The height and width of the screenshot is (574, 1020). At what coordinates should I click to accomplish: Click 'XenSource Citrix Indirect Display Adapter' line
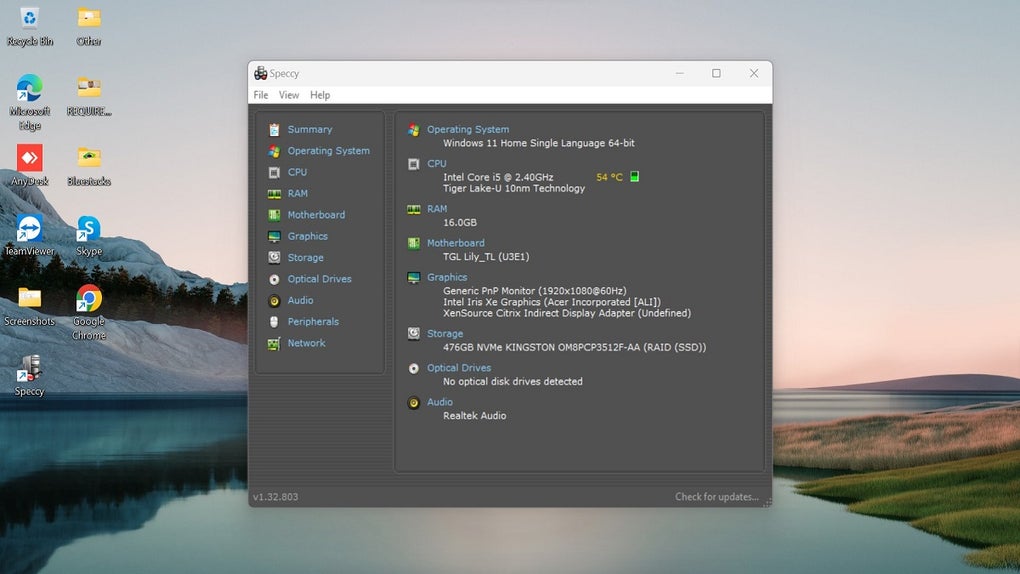[567, 313]
